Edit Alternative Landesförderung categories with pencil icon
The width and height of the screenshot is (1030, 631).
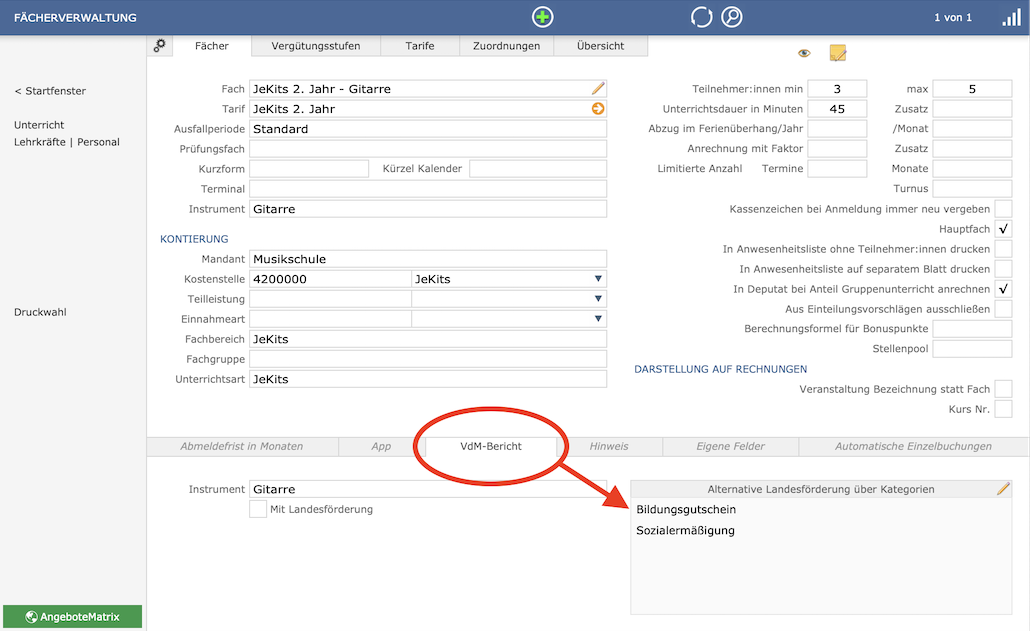point(1003,489)
